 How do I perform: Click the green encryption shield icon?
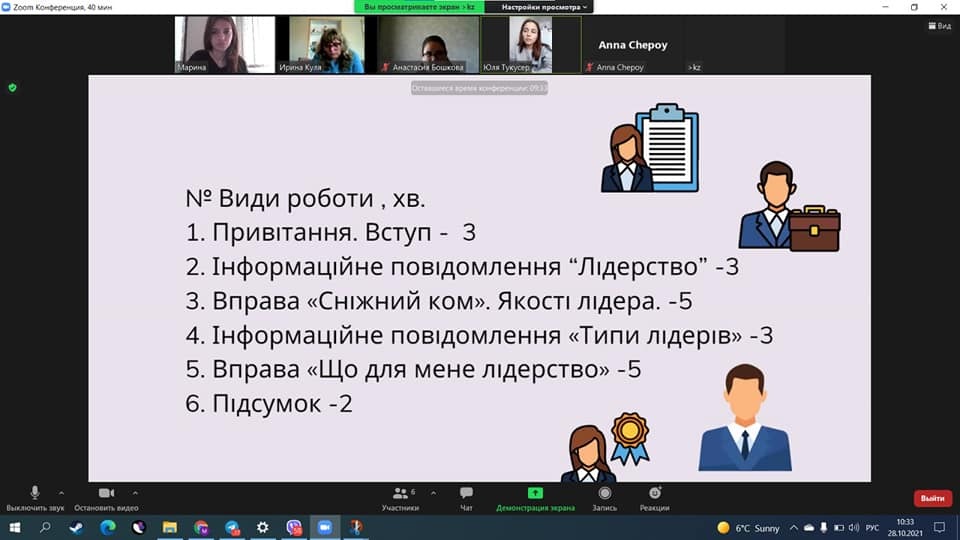(12, 87)
